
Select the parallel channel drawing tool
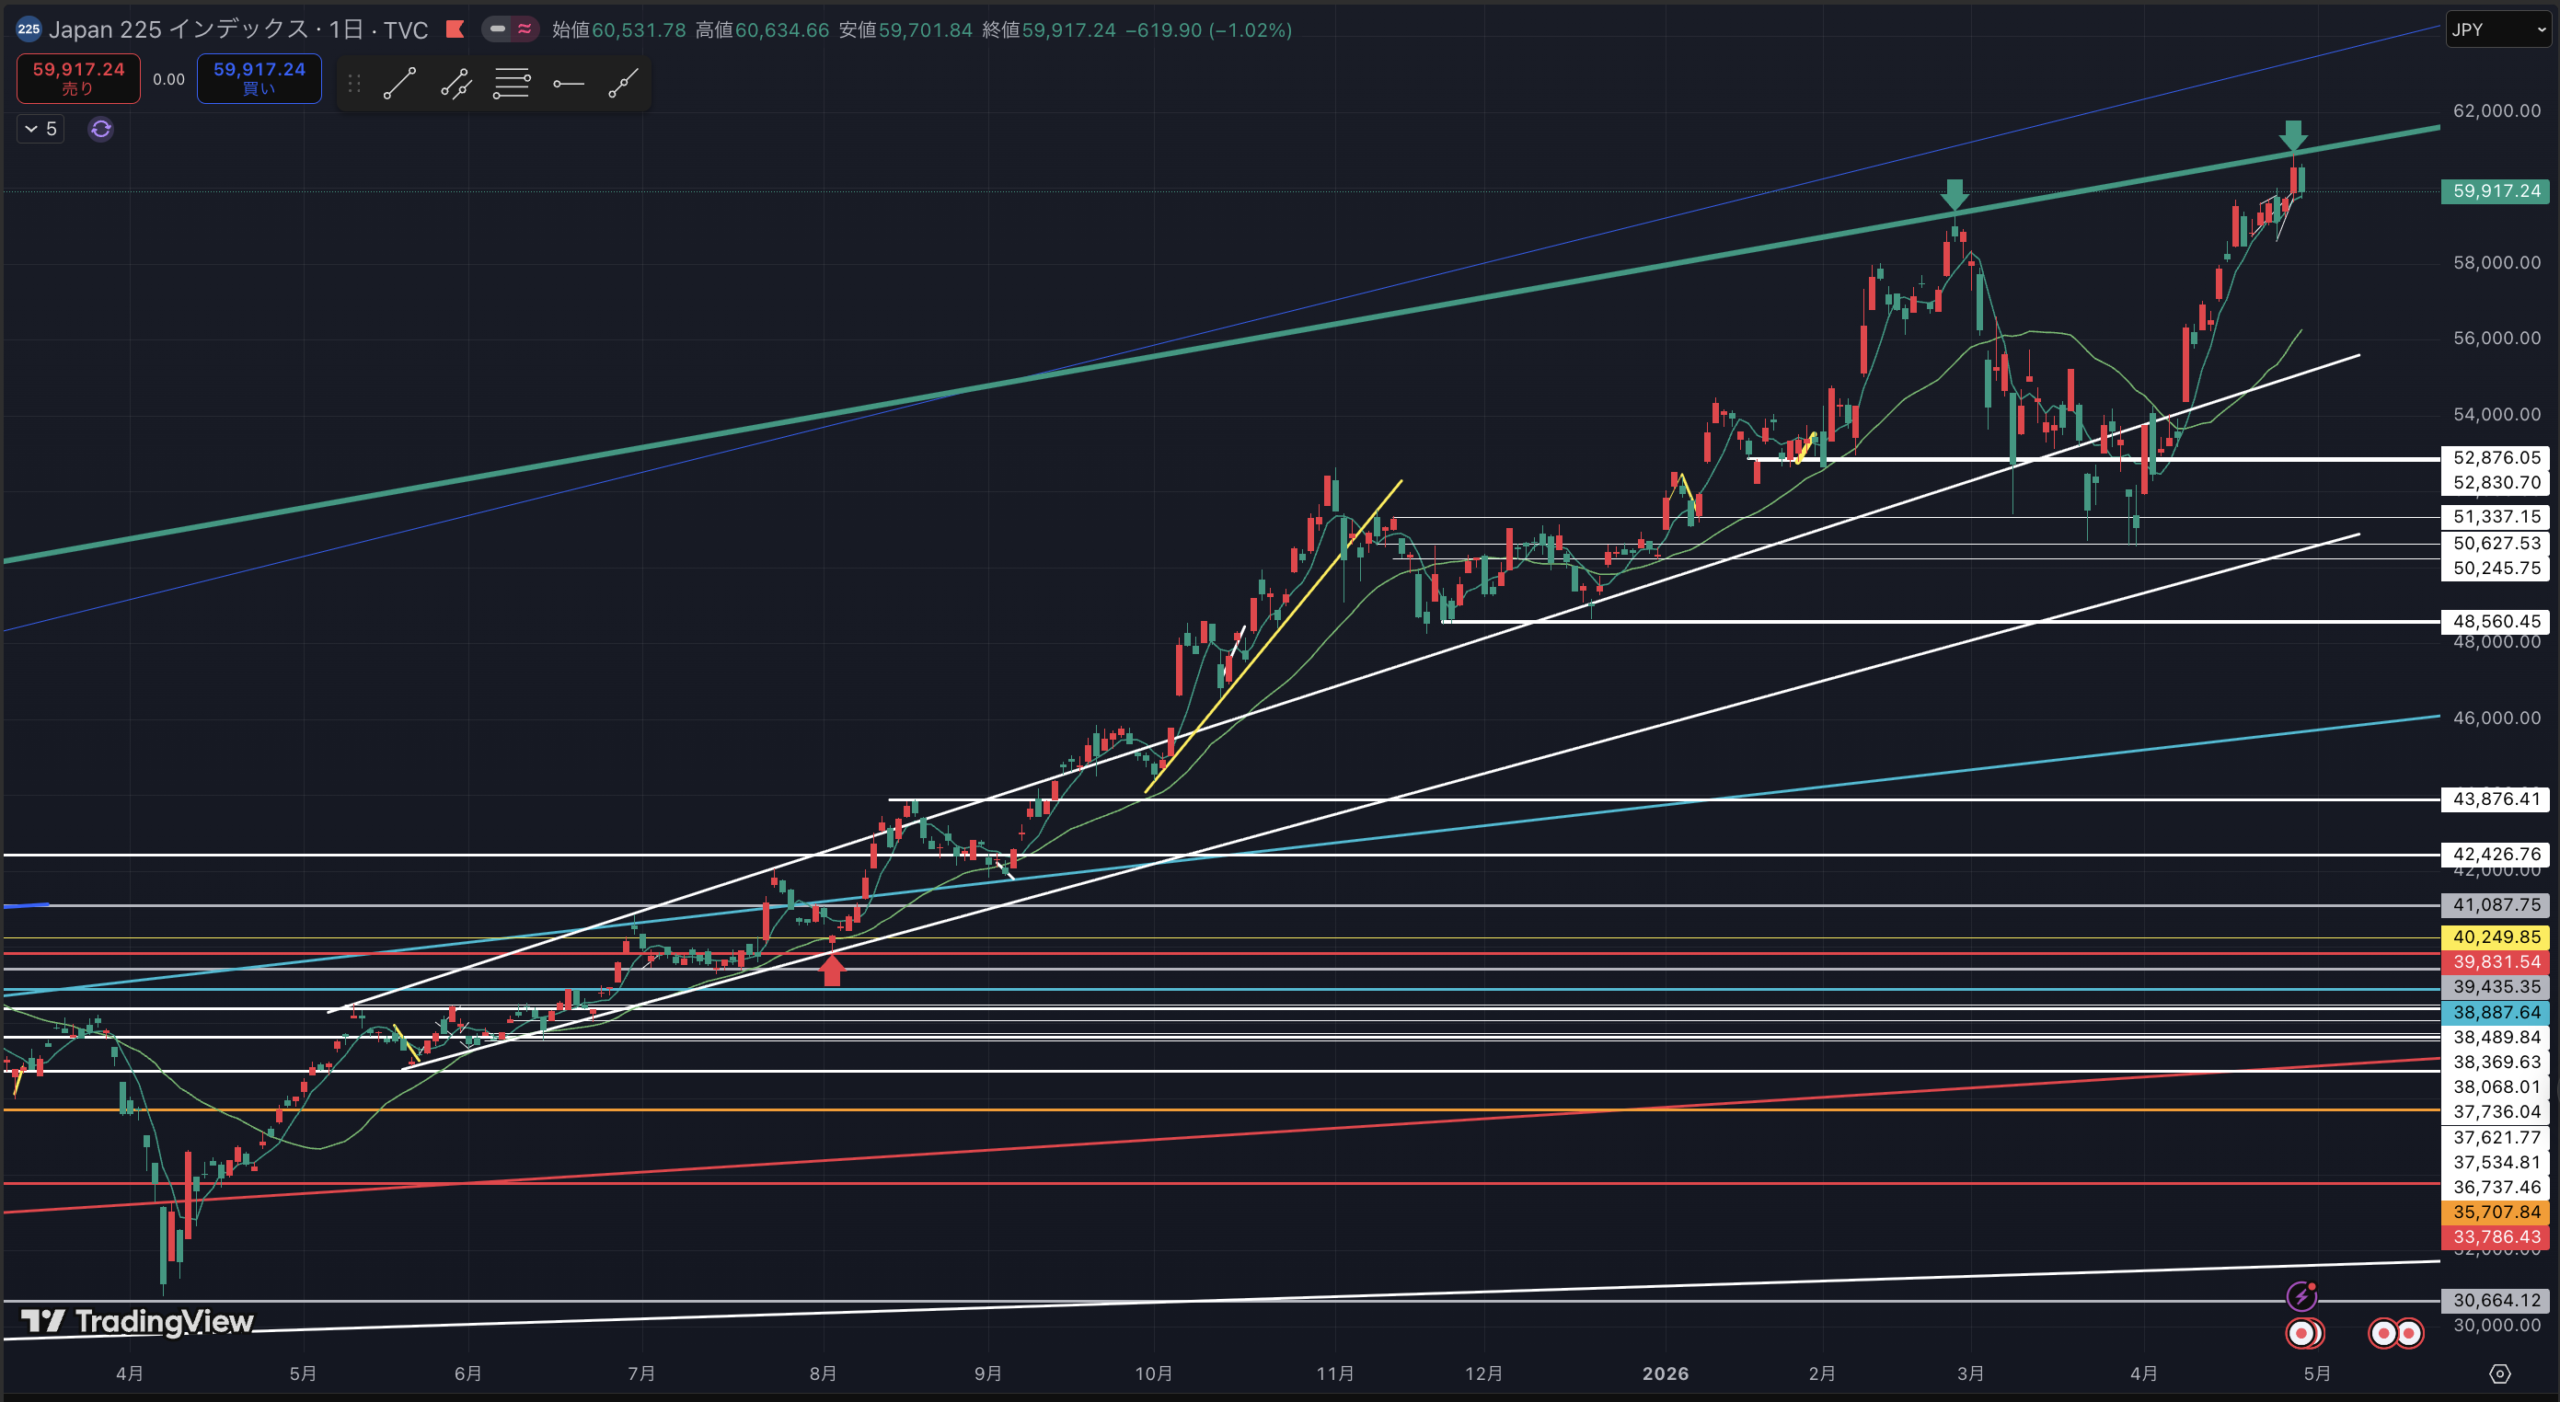coord(456,84)
